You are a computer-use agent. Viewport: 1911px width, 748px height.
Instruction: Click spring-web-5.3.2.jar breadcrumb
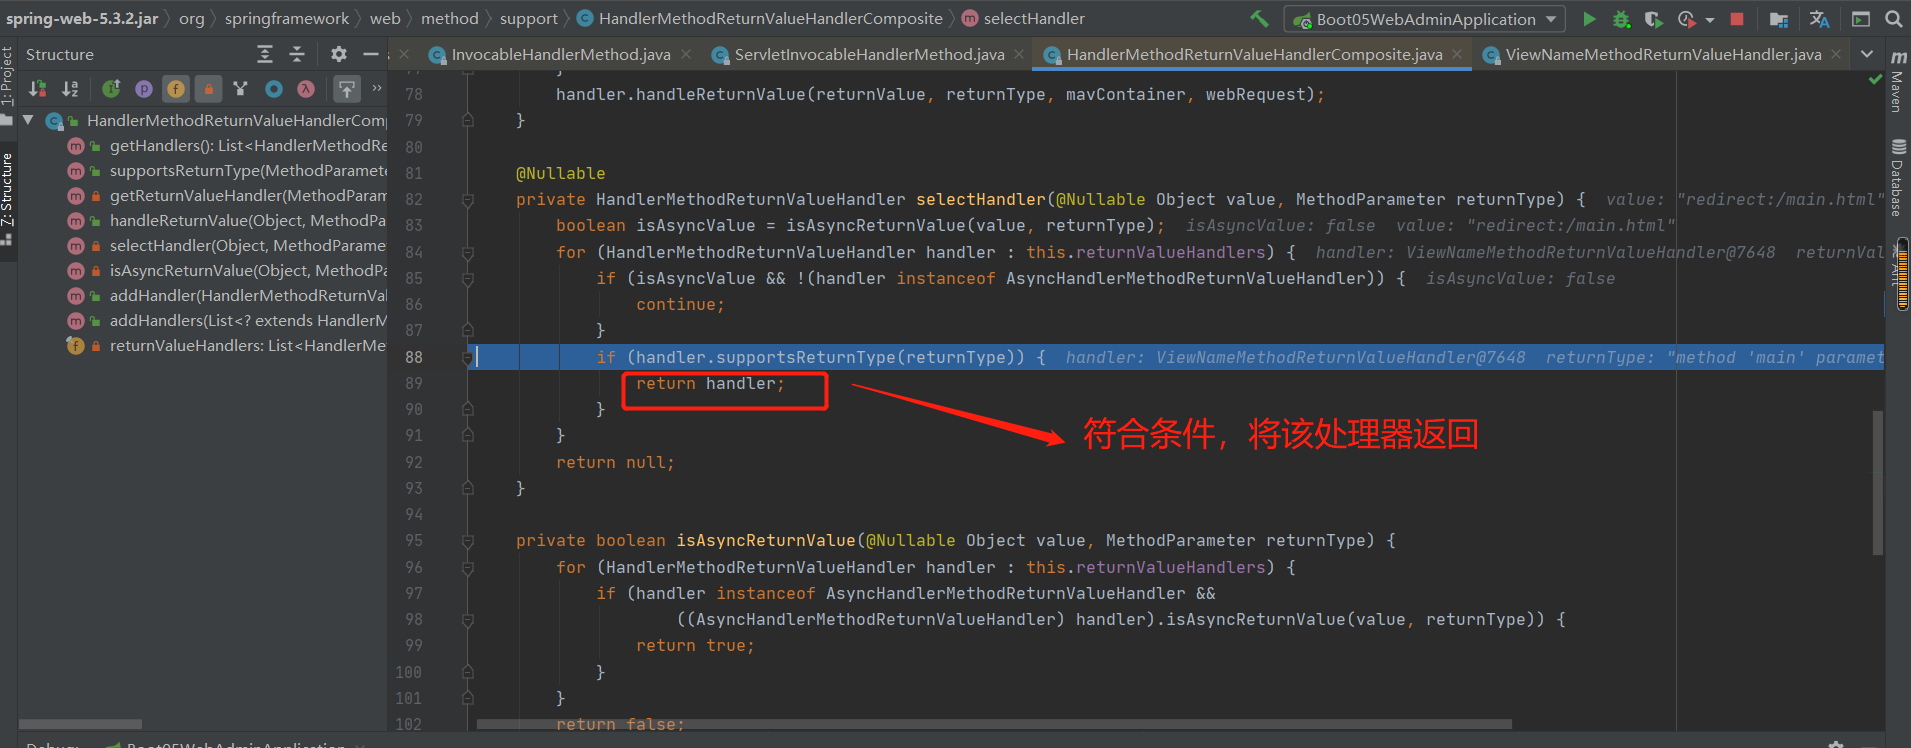tap(82, 18)
